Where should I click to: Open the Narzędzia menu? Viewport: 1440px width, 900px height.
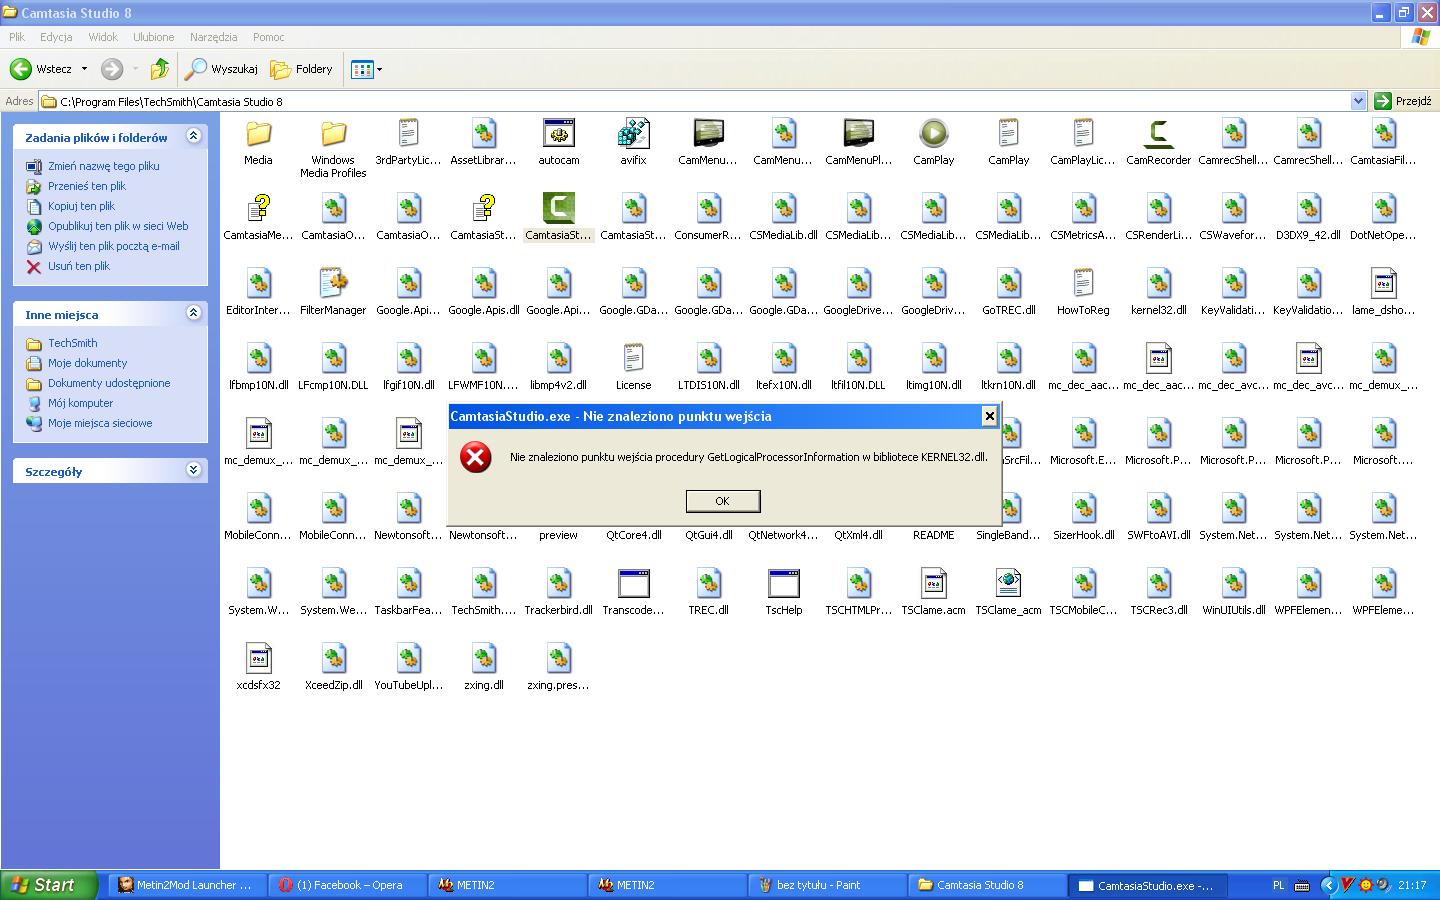click(x=214, y=37)
